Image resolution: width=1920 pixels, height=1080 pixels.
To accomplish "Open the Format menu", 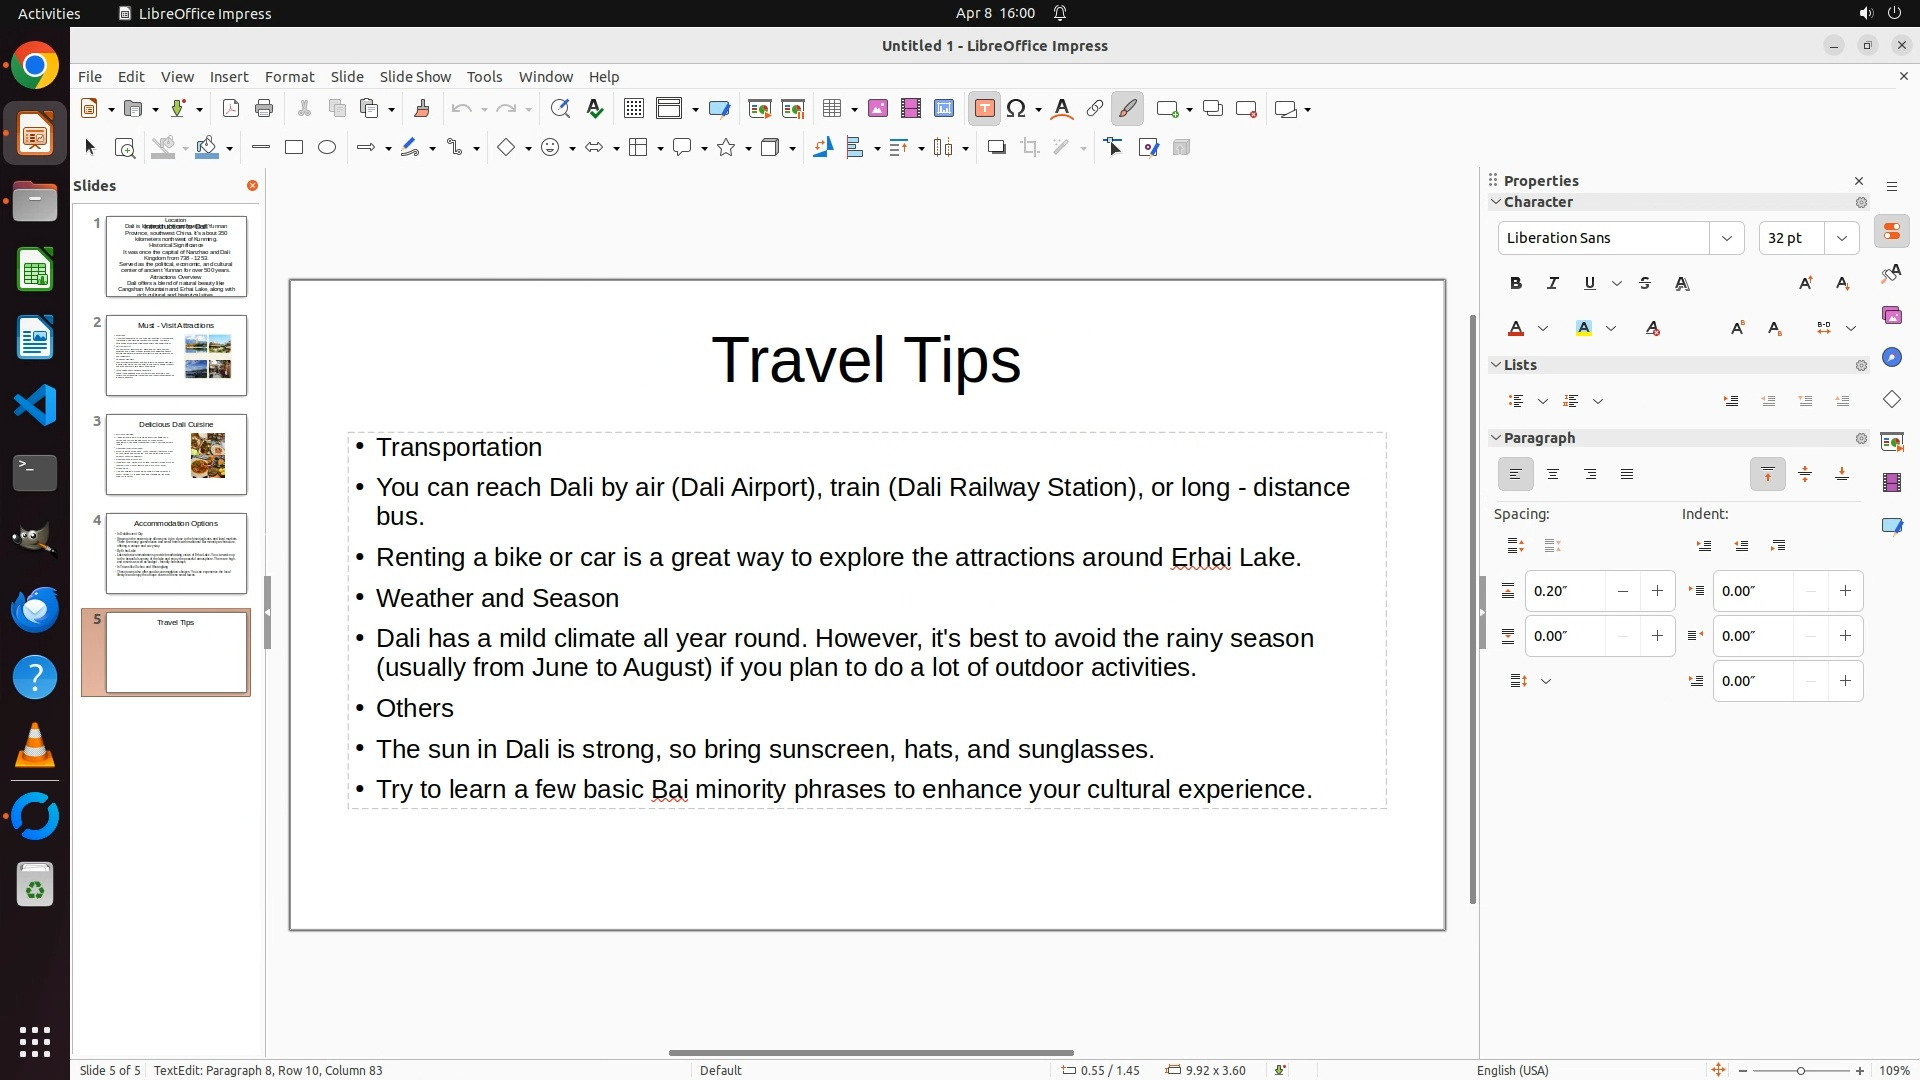I will [289, 77].
